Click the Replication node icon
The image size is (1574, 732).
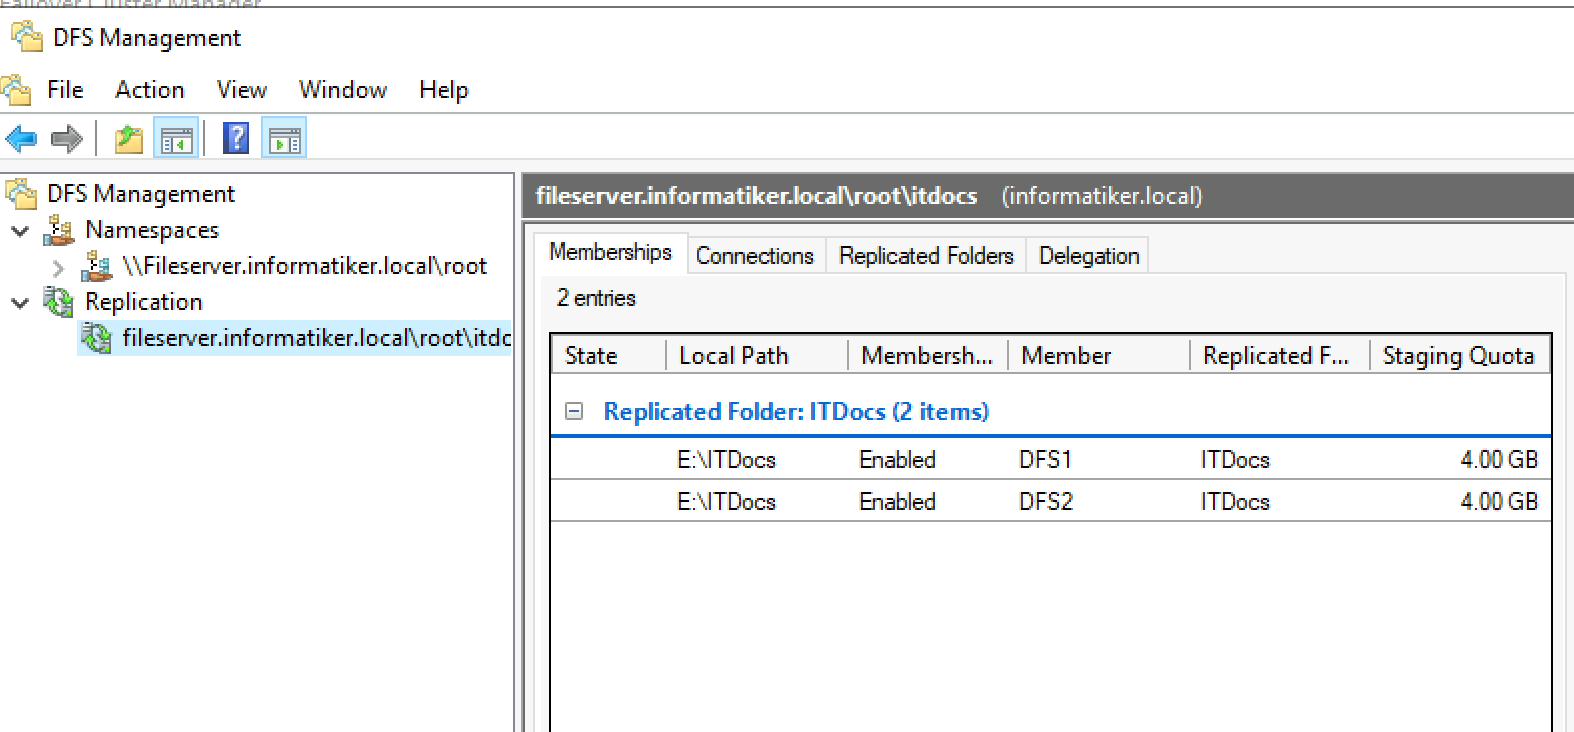tap(59, 302)
